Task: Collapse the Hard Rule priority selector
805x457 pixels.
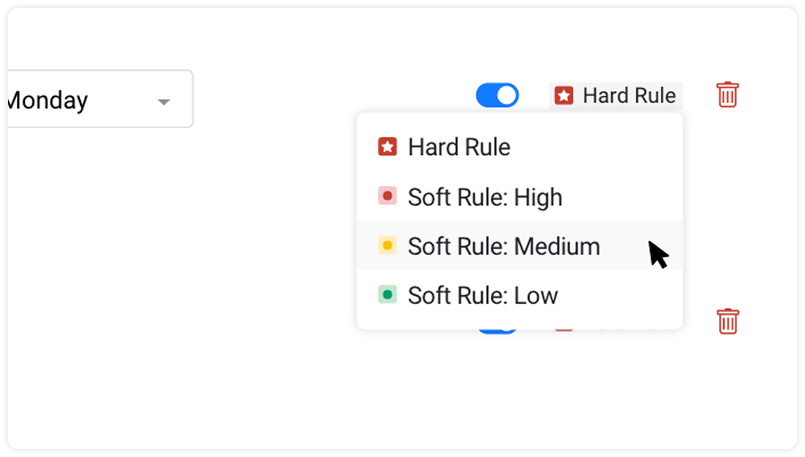Action: coord(616,96)
